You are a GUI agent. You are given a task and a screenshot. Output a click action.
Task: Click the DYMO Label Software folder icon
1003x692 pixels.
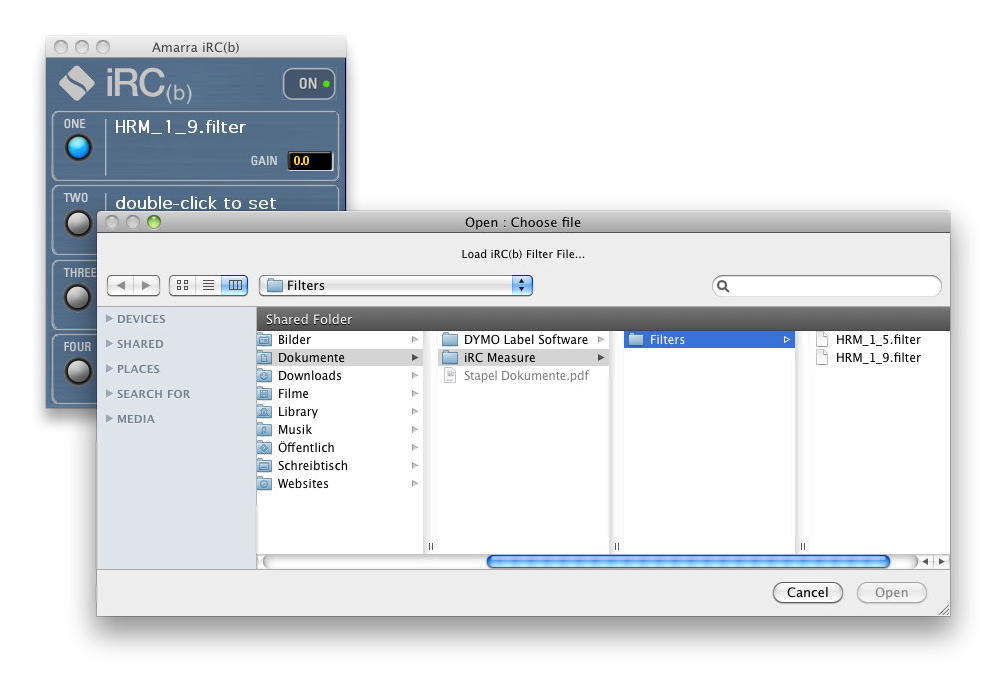click(450, 340)
